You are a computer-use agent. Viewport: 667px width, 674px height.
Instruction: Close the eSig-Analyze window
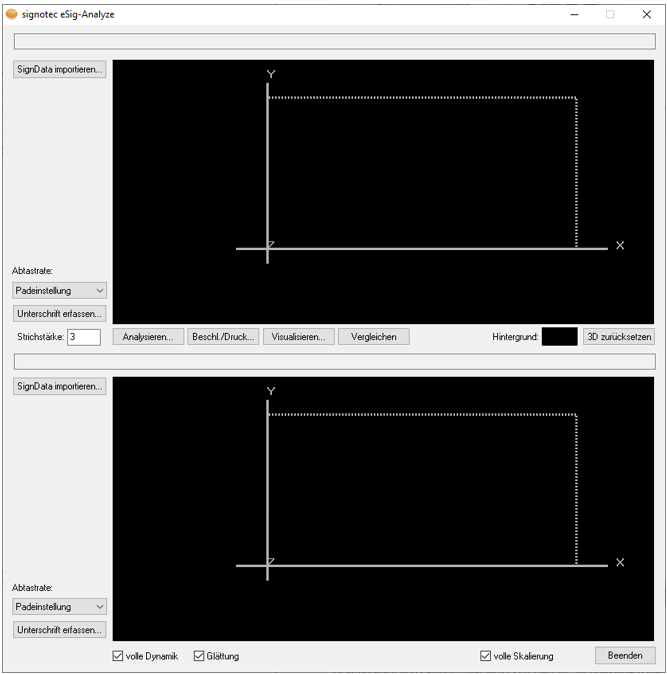point(646,14)
